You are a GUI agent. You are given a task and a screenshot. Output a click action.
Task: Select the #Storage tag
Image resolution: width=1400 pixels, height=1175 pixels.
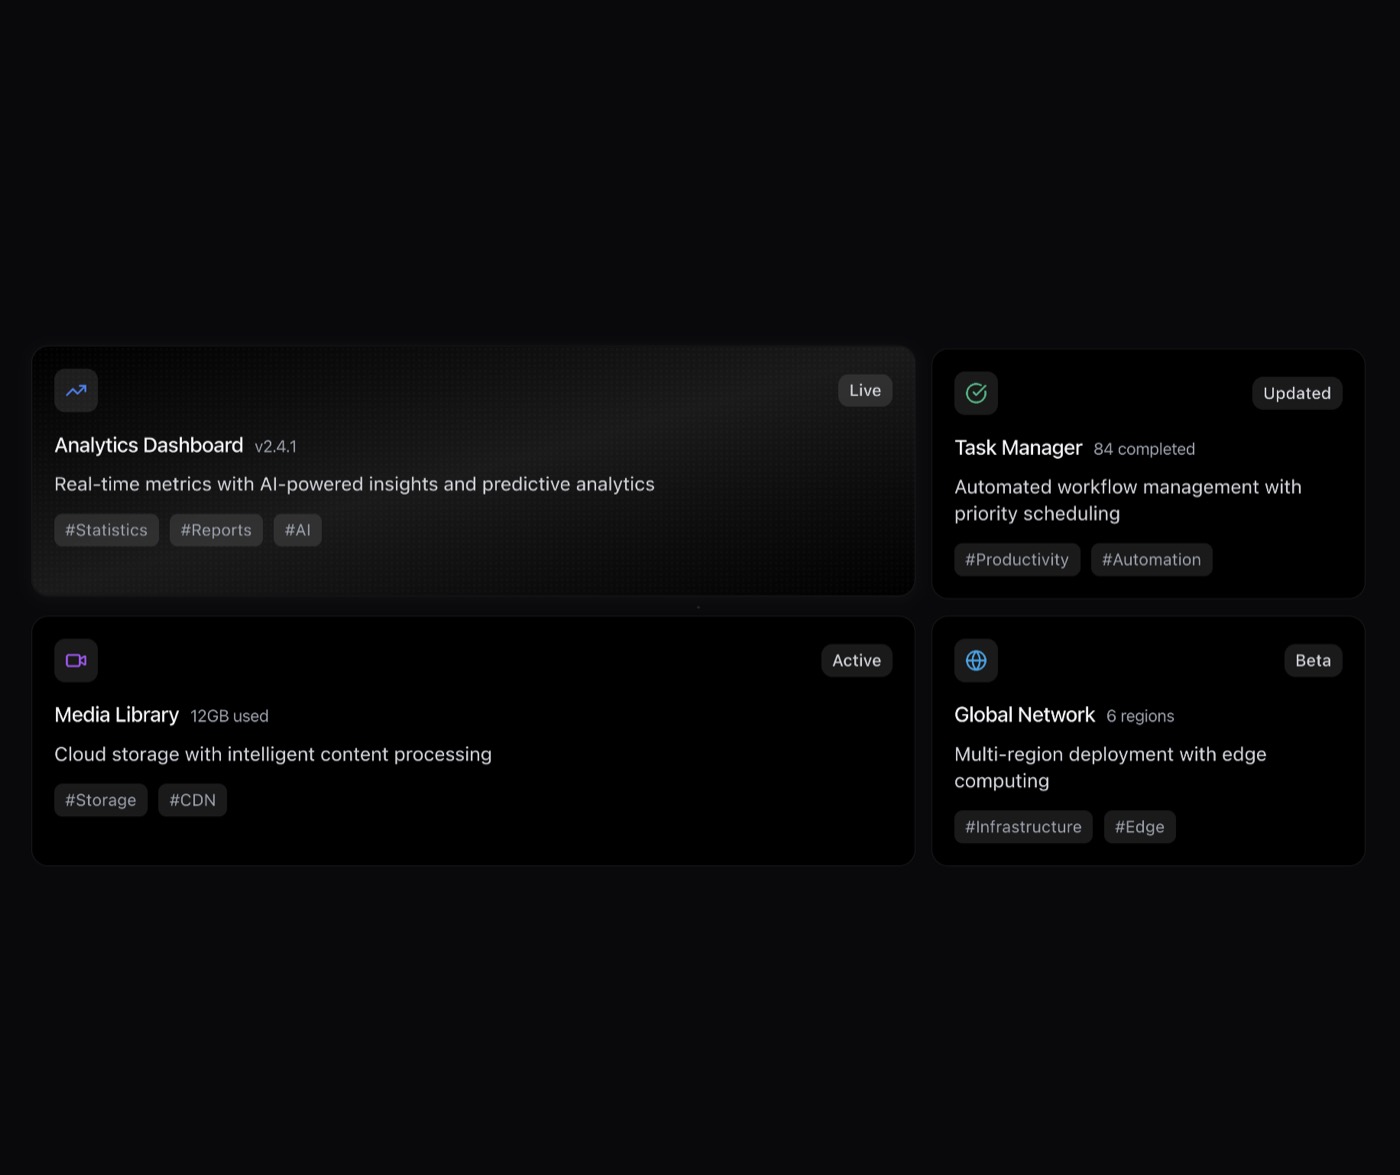[101, 800]
